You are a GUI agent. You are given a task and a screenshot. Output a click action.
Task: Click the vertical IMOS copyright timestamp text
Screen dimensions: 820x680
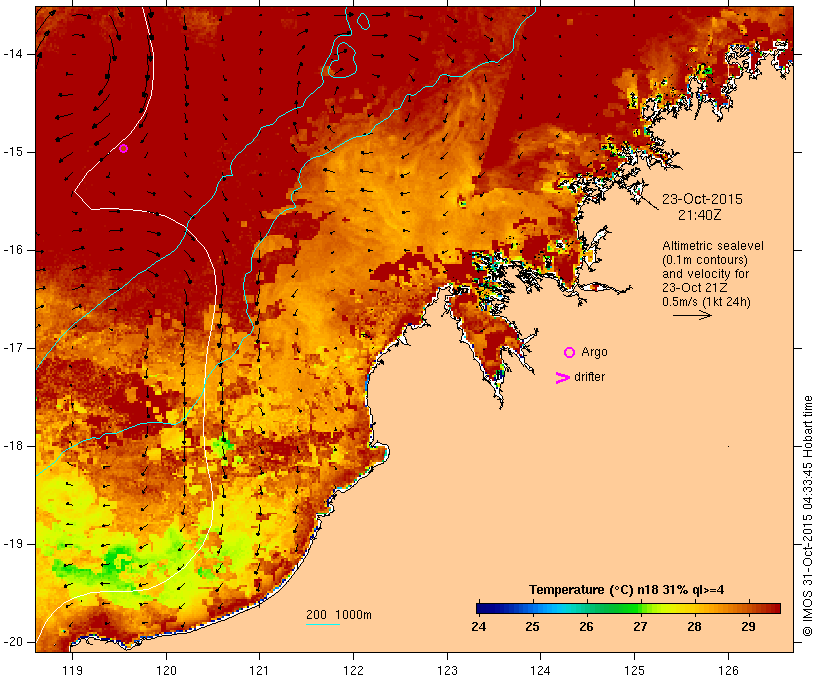[807, 516]
